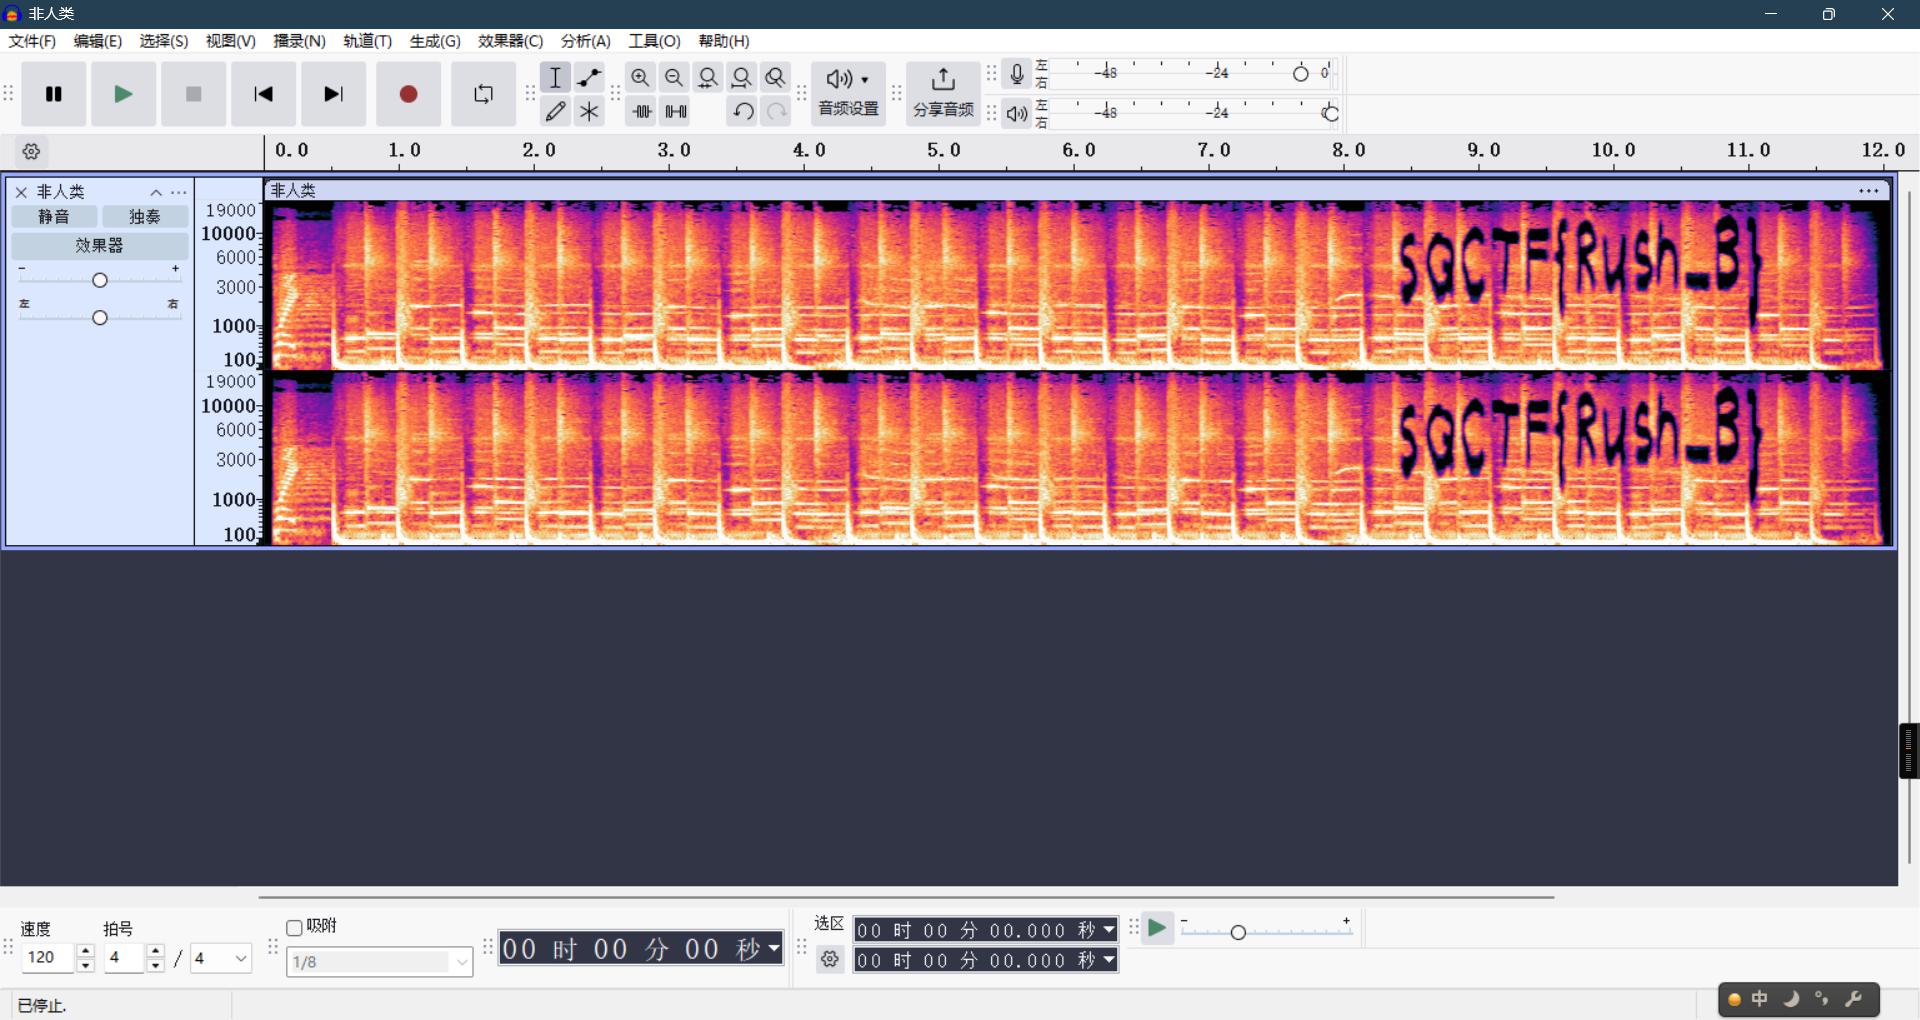1920x1020 pixels.
Task: Start playback with the green Play button
Action: tap(123, 94)
